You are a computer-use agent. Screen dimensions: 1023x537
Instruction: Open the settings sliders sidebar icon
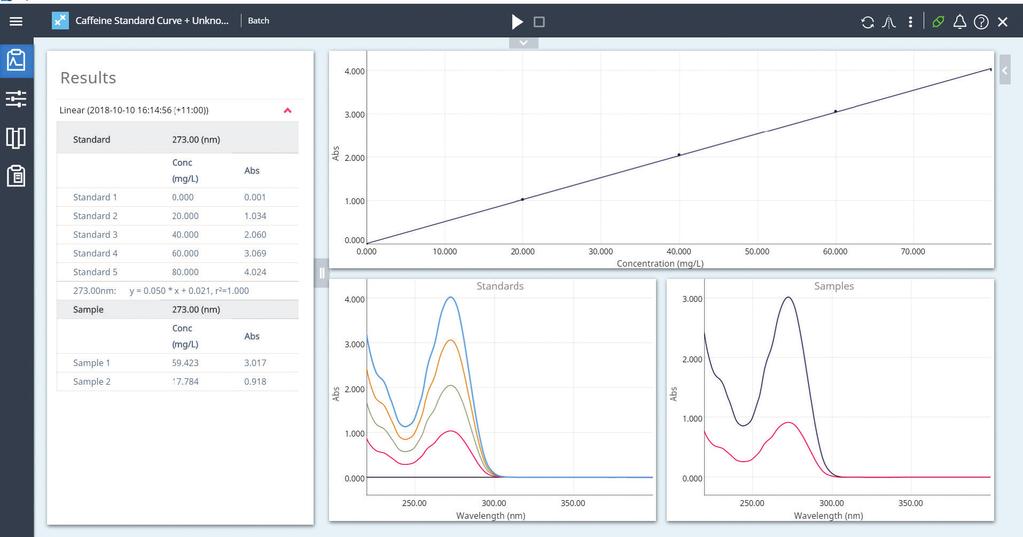[16, 99]
